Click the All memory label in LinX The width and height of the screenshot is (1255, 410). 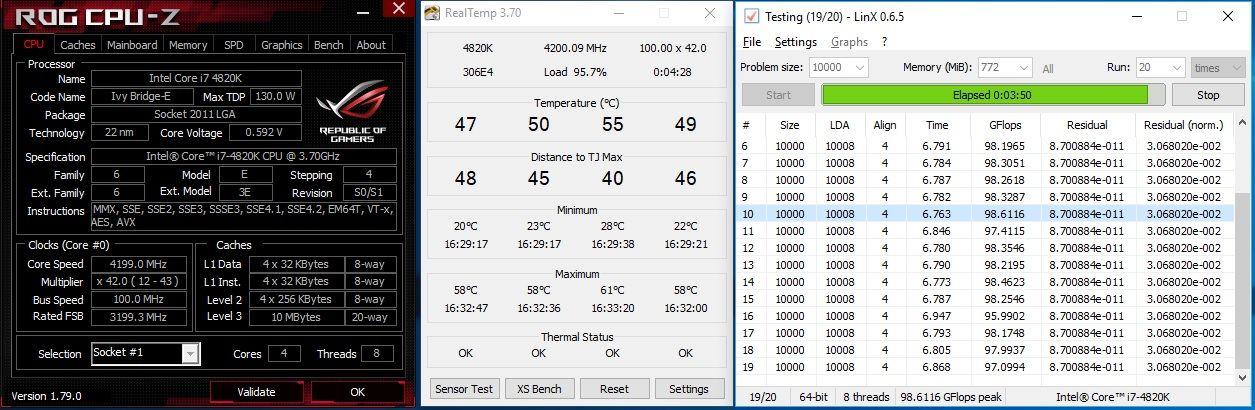[x=1048, y=68]
